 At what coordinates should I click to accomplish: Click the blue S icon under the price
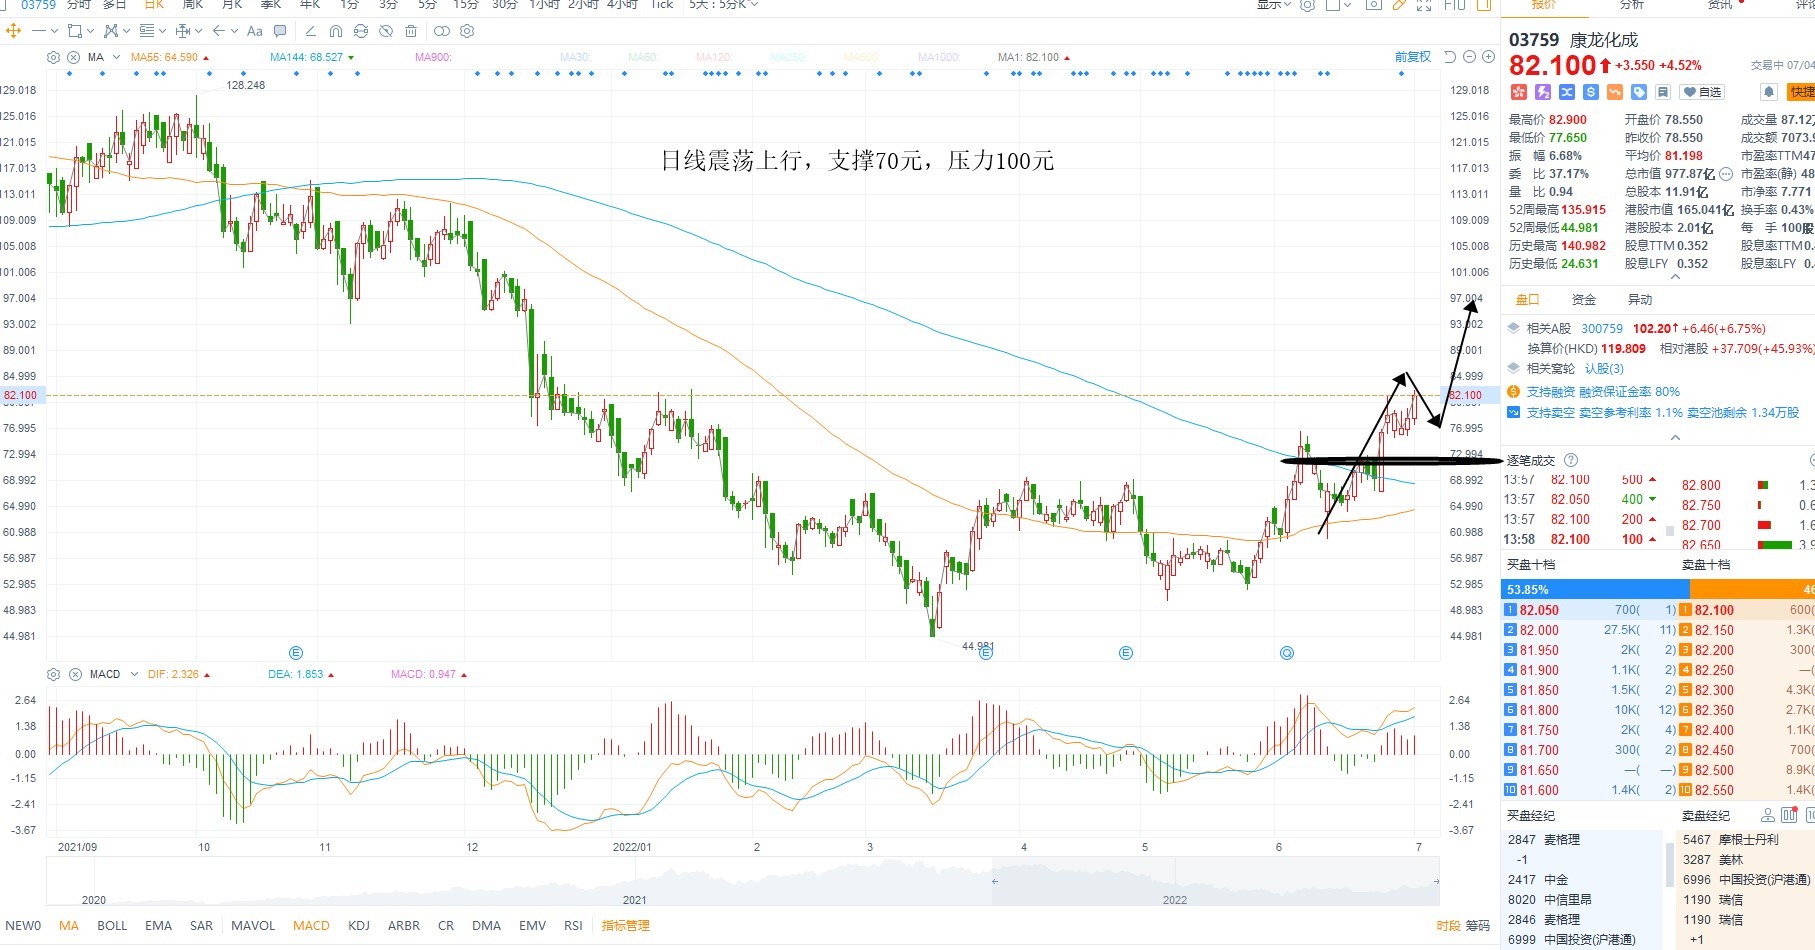point(1591,92)
